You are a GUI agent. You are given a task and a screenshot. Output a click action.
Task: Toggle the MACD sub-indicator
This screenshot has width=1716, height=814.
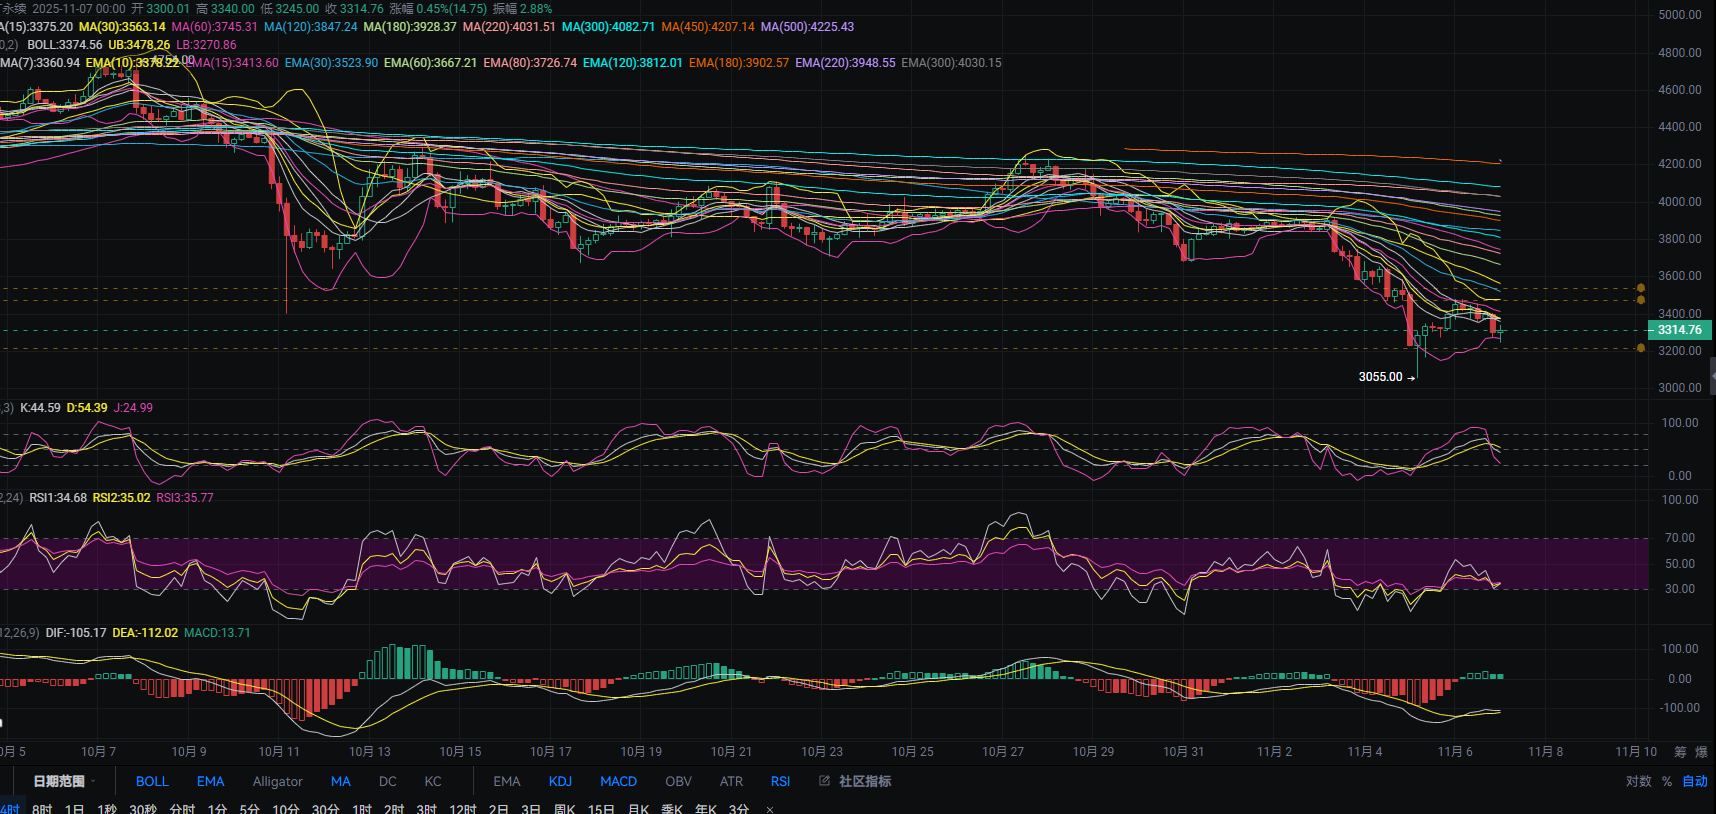[618, 781]
